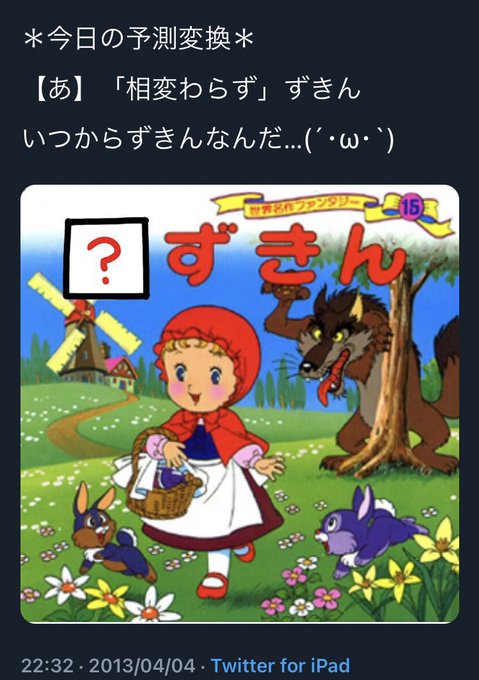Click the wicker basket the girl carries
Screen dimensions: 479x680
click(161, 475)
